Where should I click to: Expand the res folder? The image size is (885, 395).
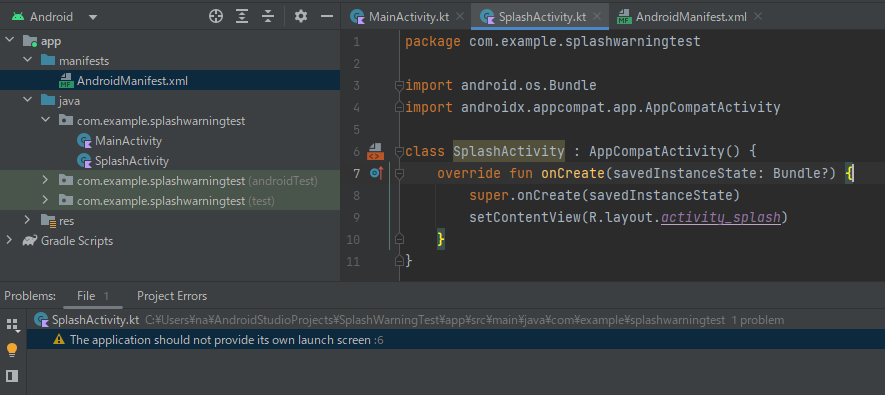point(27,220)
